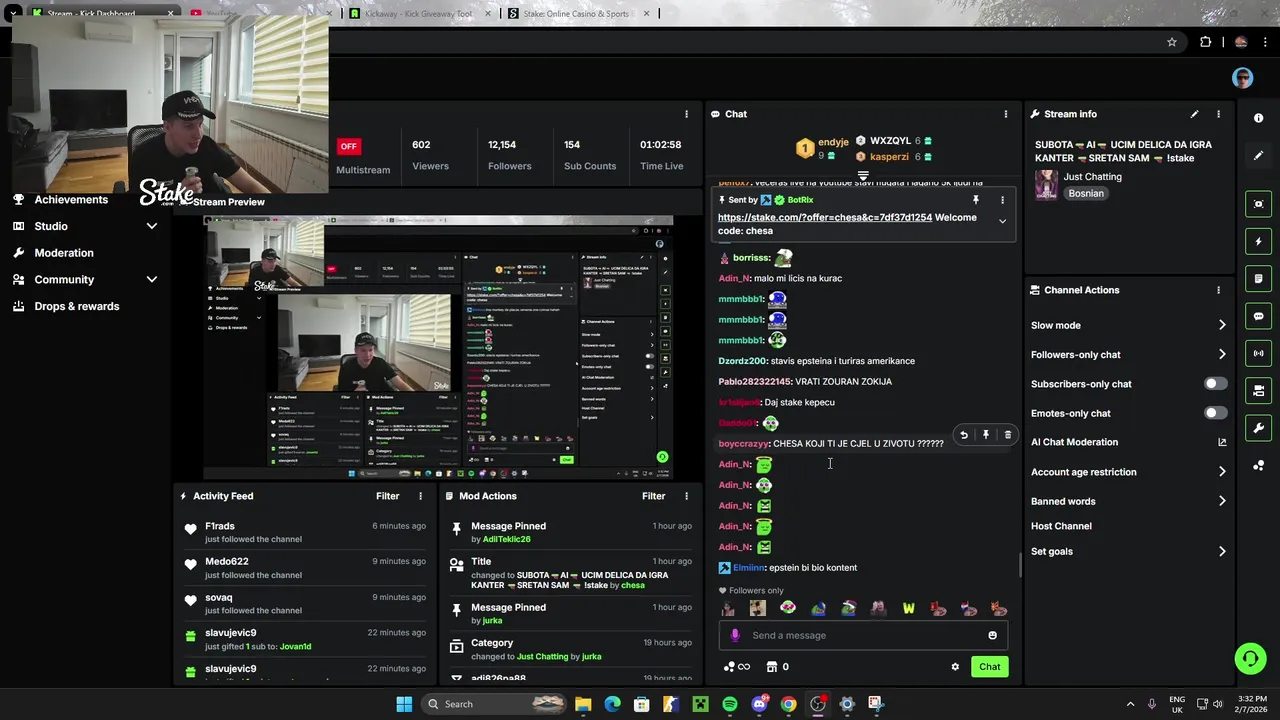This screenshot has width=1280, height=720.
Task: Click the shop icon below chat input
Action: [x=772, y=667]
